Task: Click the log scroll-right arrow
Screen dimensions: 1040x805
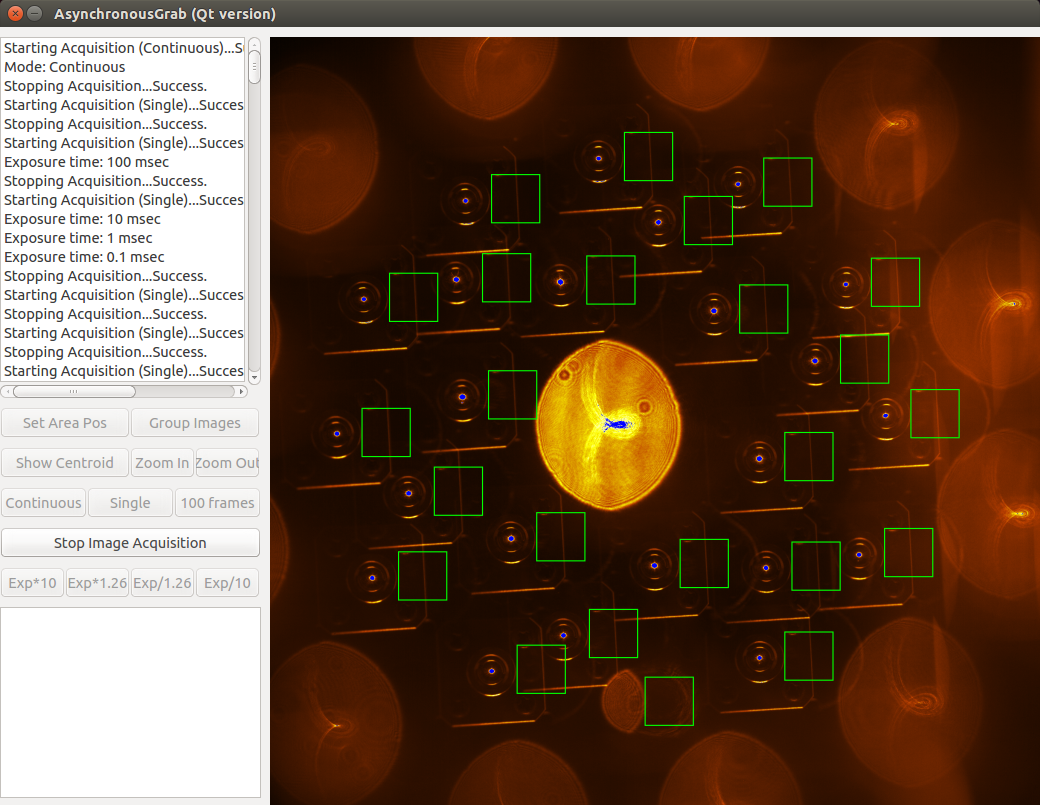Action: click(241, 391)
